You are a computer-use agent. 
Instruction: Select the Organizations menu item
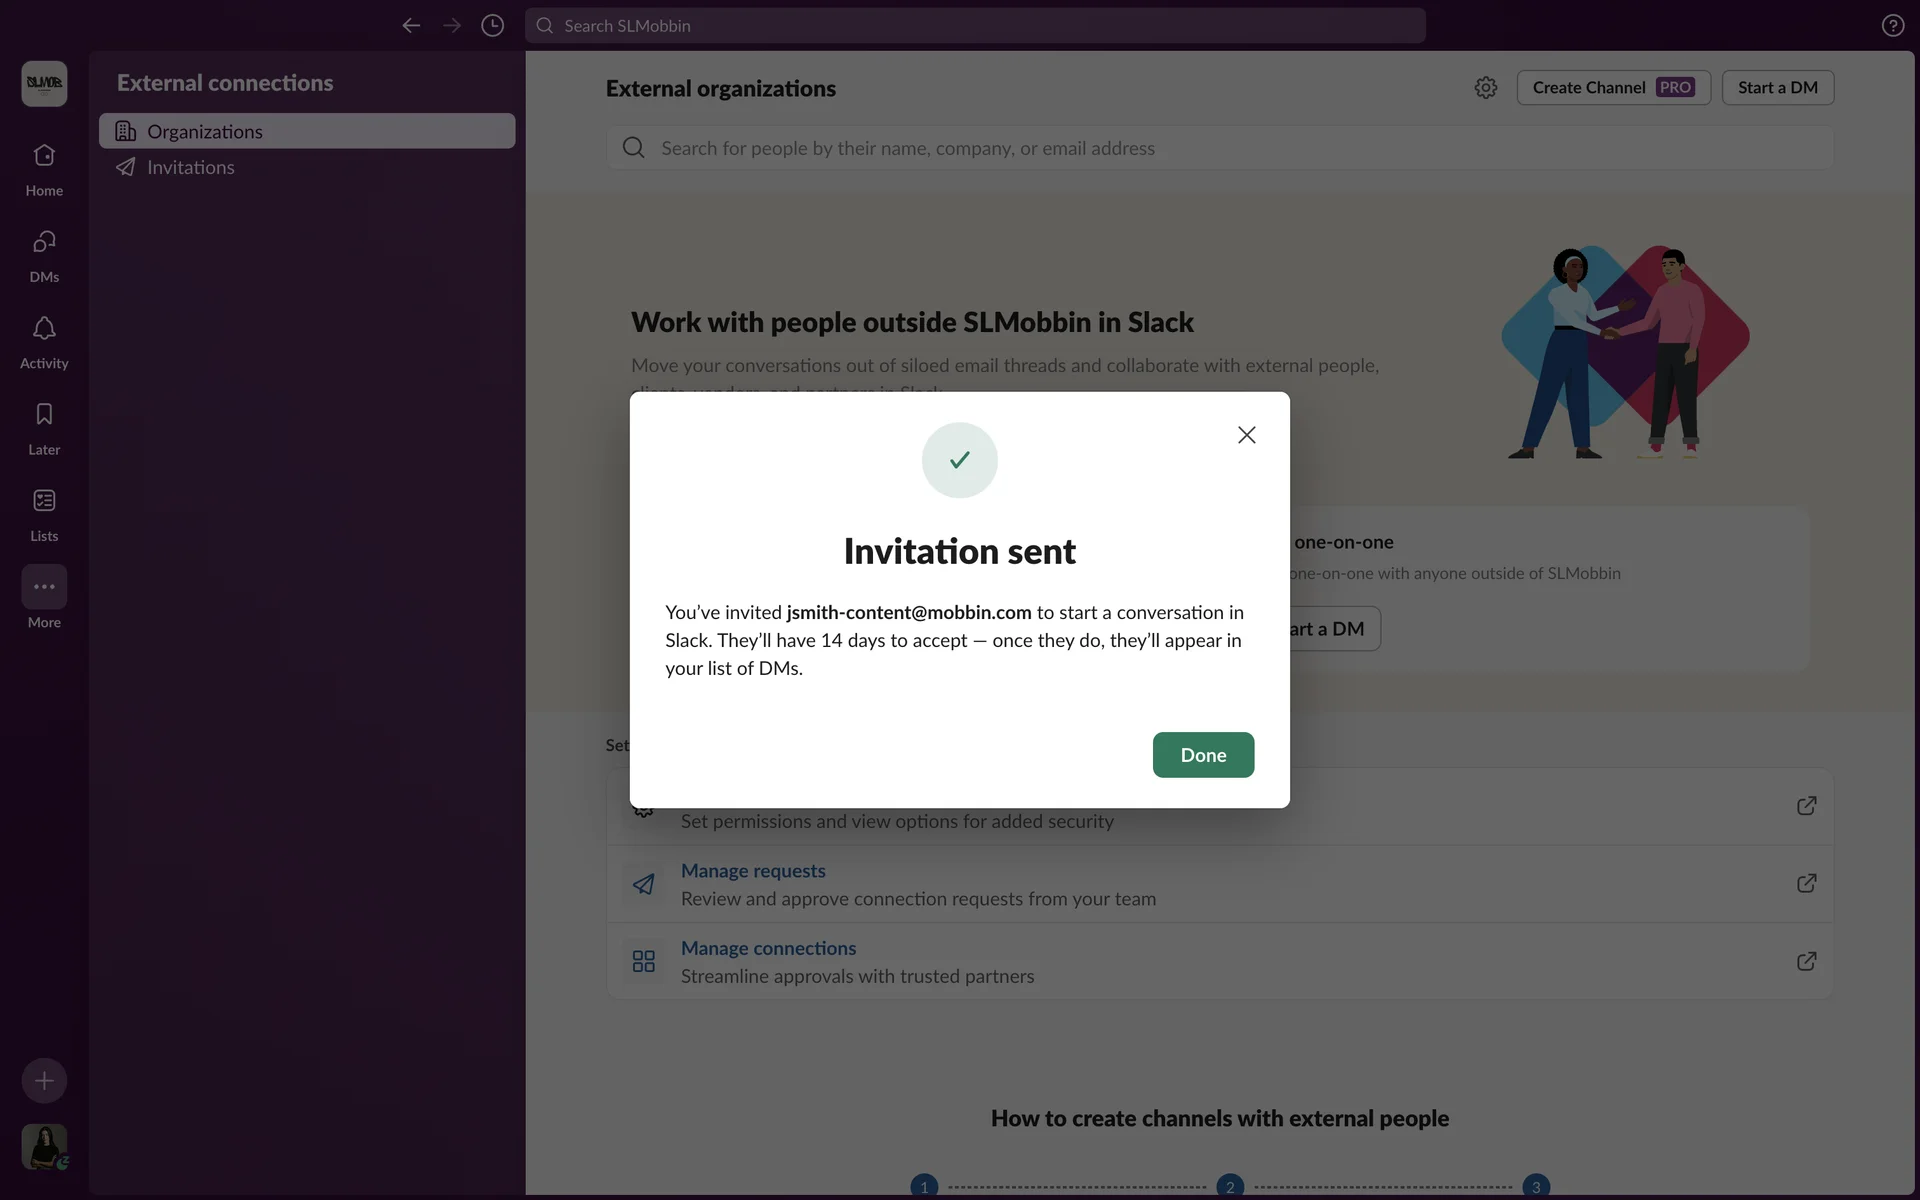click(306, 131)
